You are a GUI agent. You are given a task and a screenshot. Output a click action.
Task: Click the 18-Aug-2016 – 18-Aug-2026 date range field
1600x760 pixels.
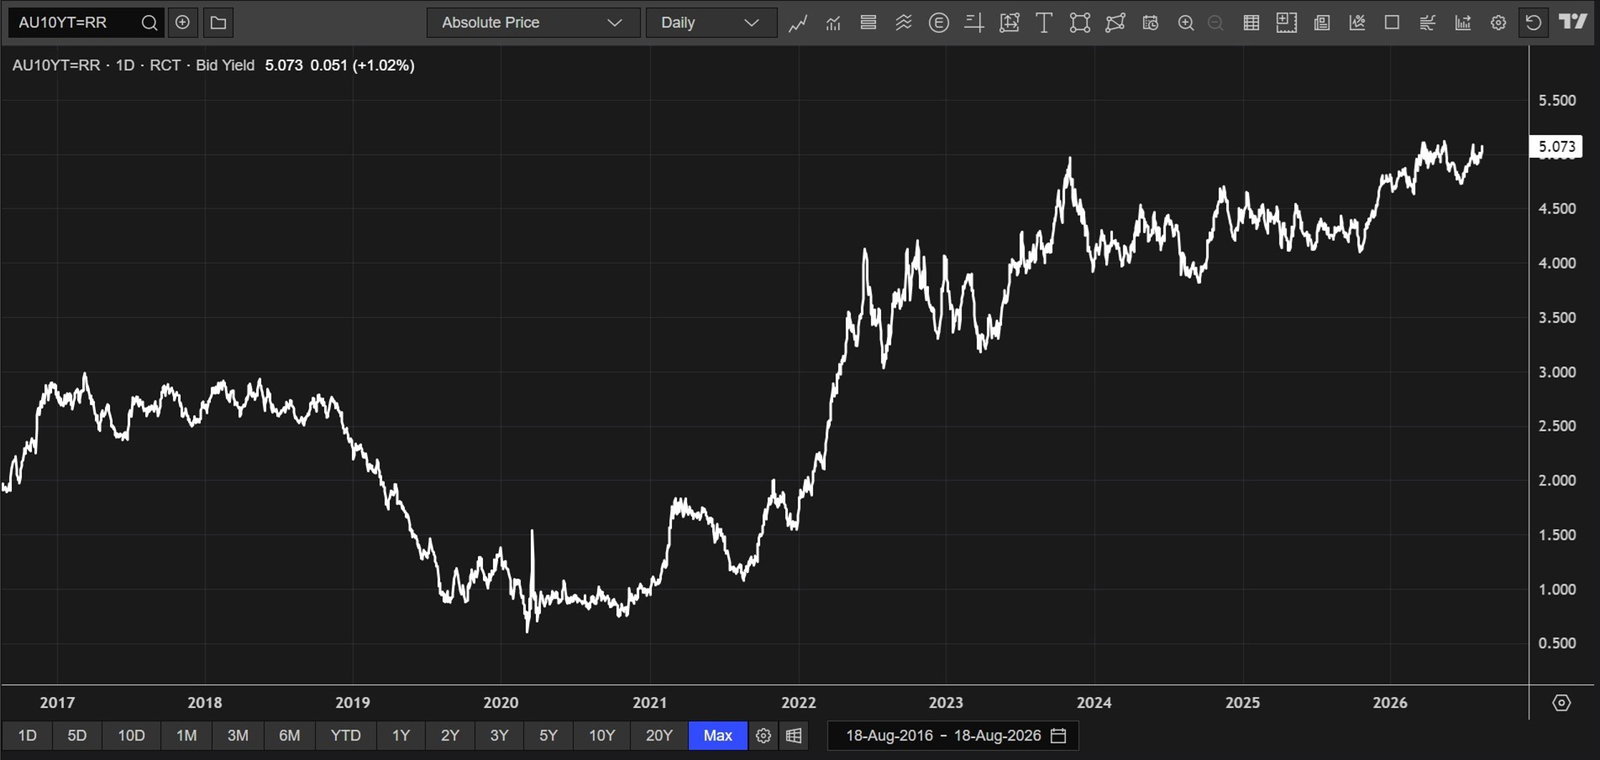click(953, 736)
